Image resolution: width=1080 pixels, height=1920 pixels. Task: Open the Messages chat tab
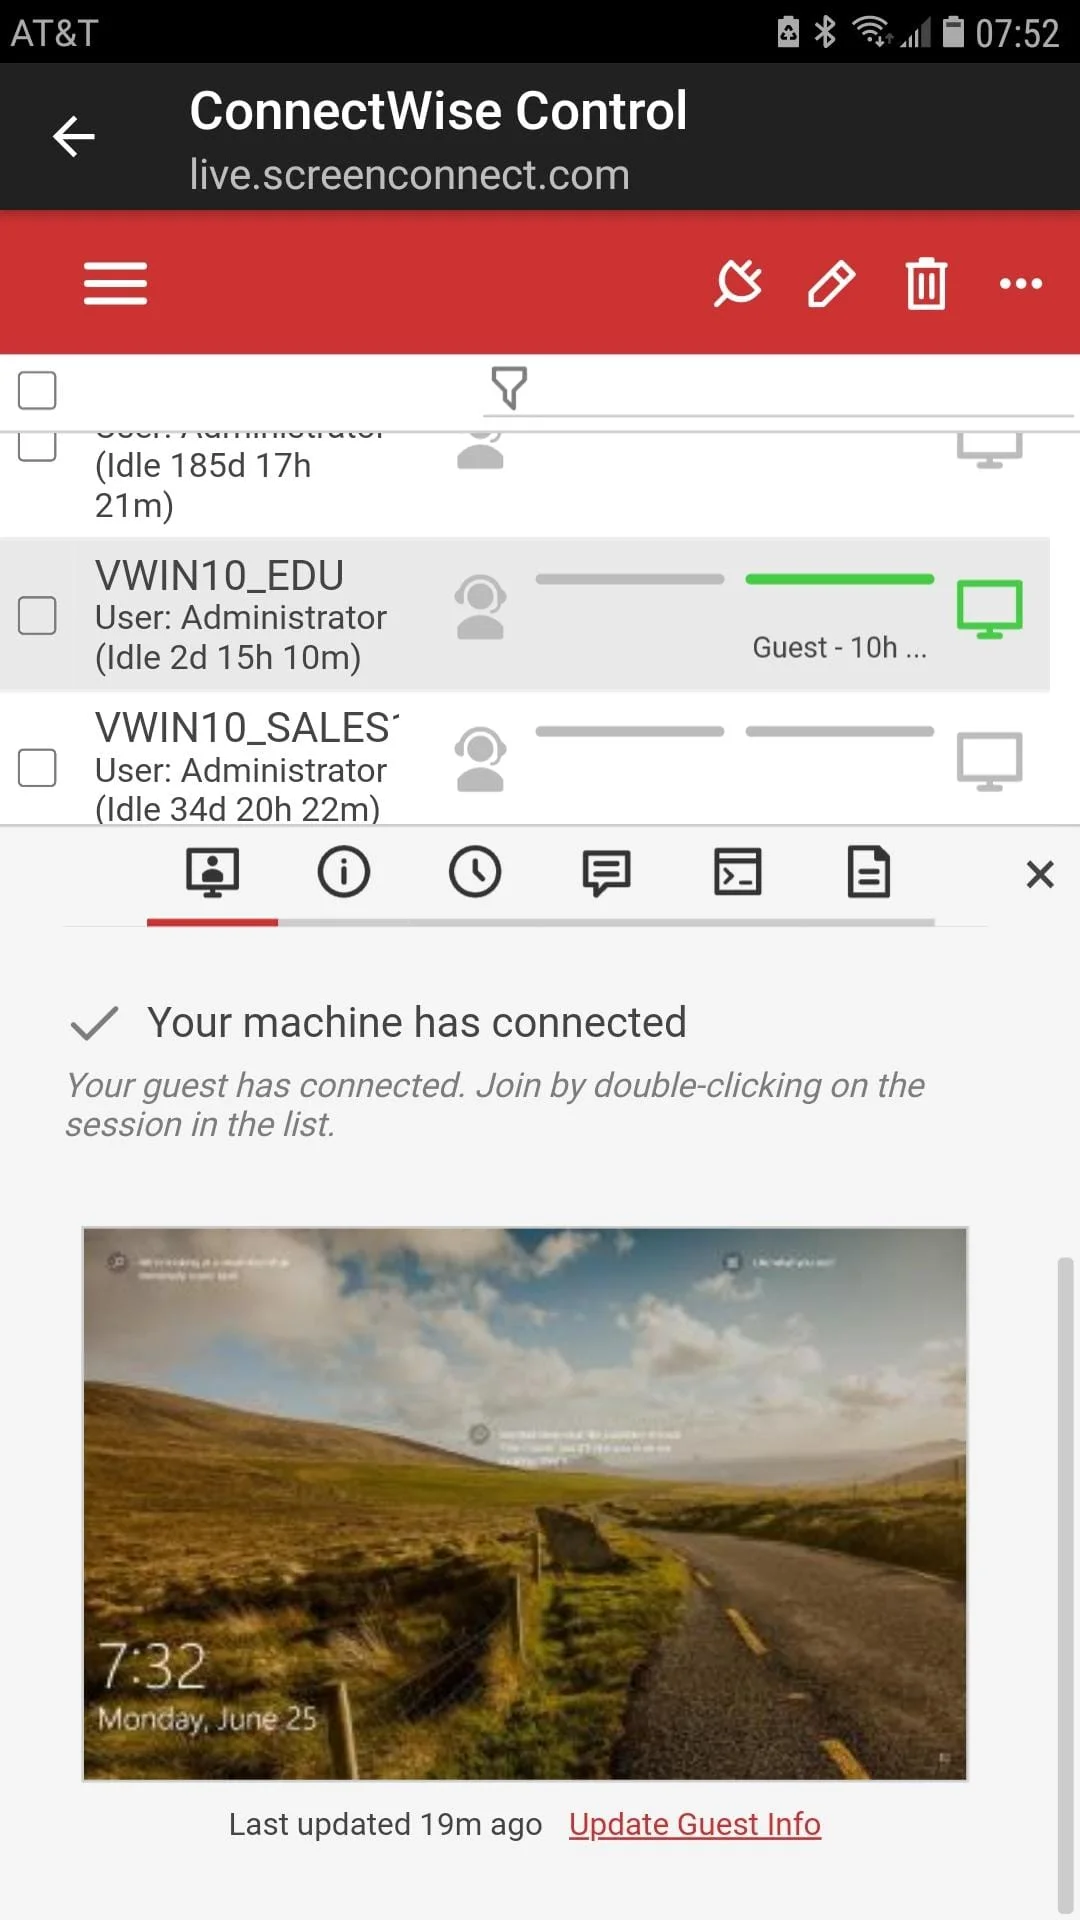click(606, 872)
